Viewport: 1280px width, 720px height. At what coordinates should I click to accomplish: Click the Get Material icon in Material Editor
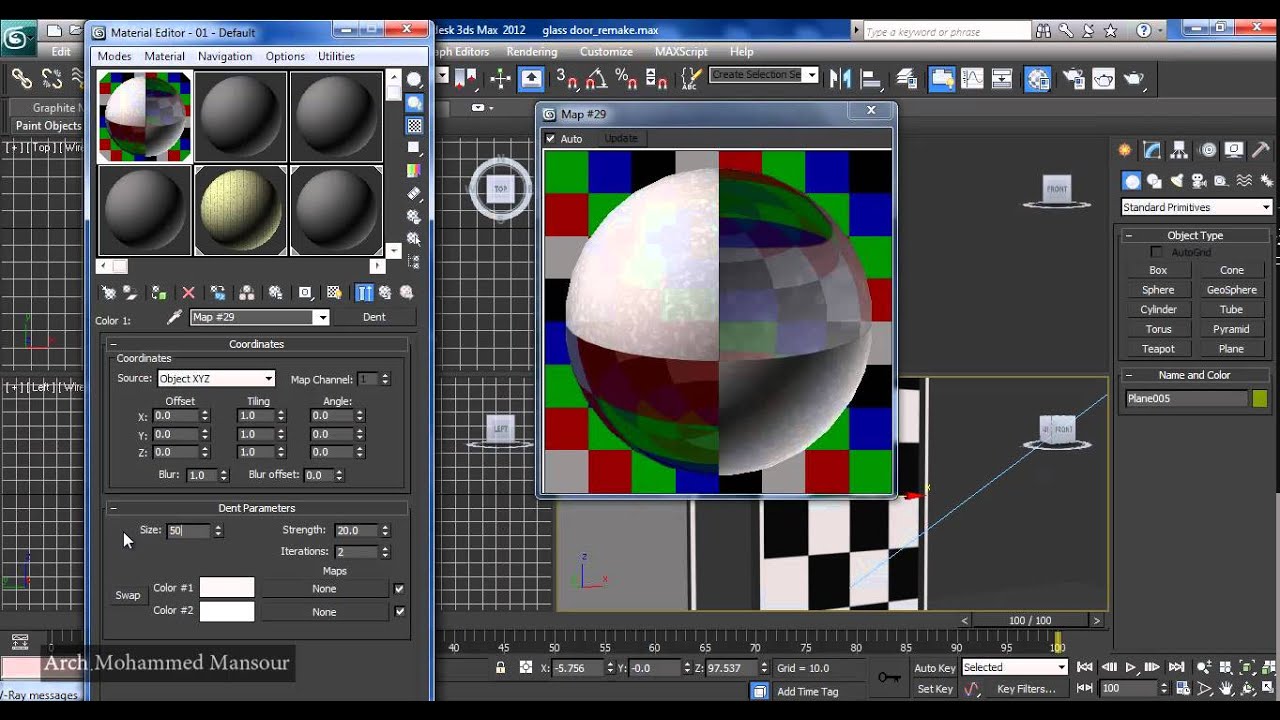point(109,293)
